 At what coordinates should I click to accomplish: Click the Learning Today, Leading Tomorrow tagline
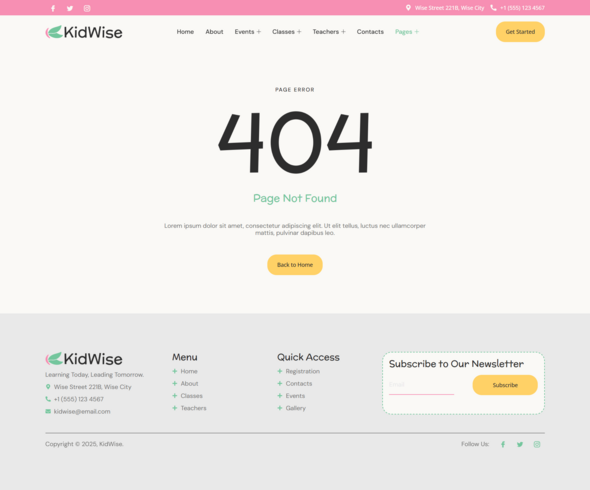point(94,375)
